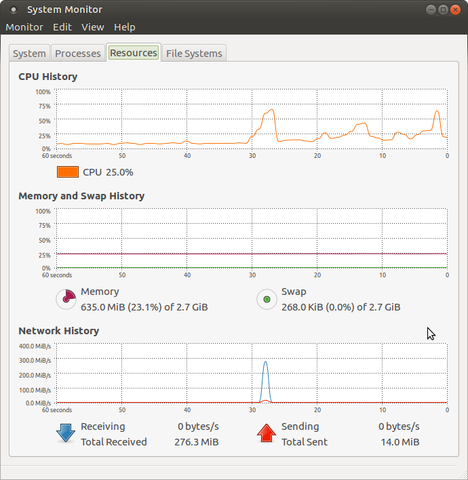Click the network history graph

click(252, 373)
